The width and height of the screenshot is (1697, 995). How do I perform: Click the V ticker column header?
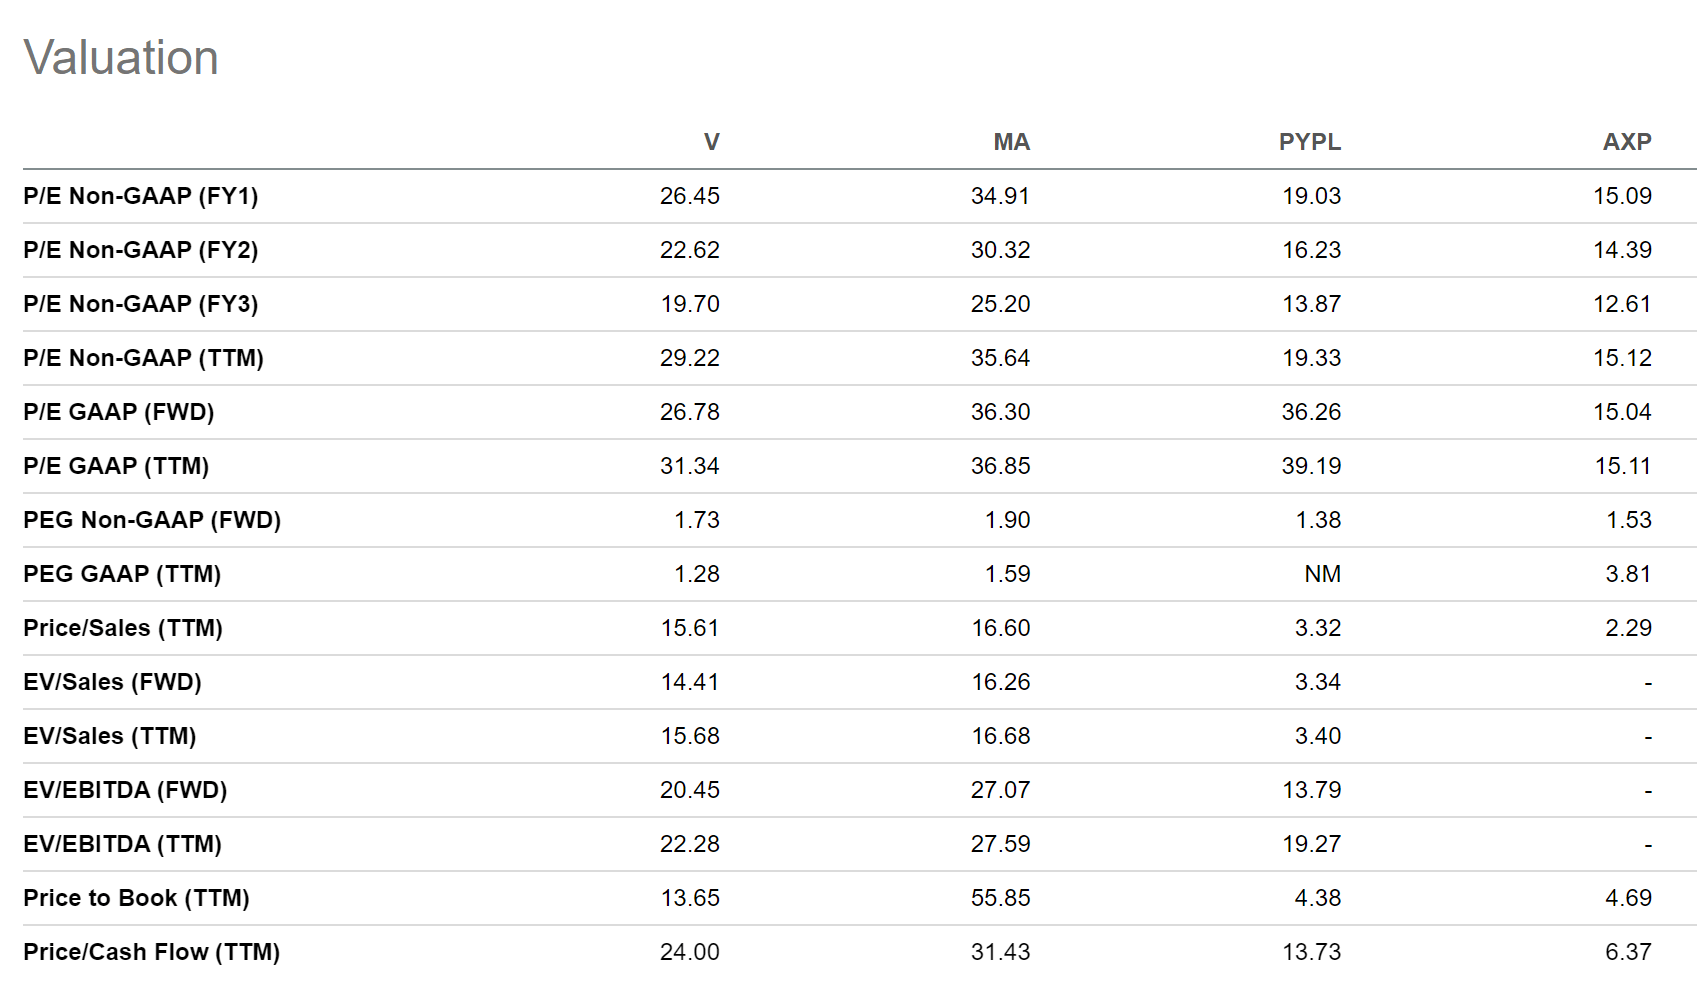711,142
